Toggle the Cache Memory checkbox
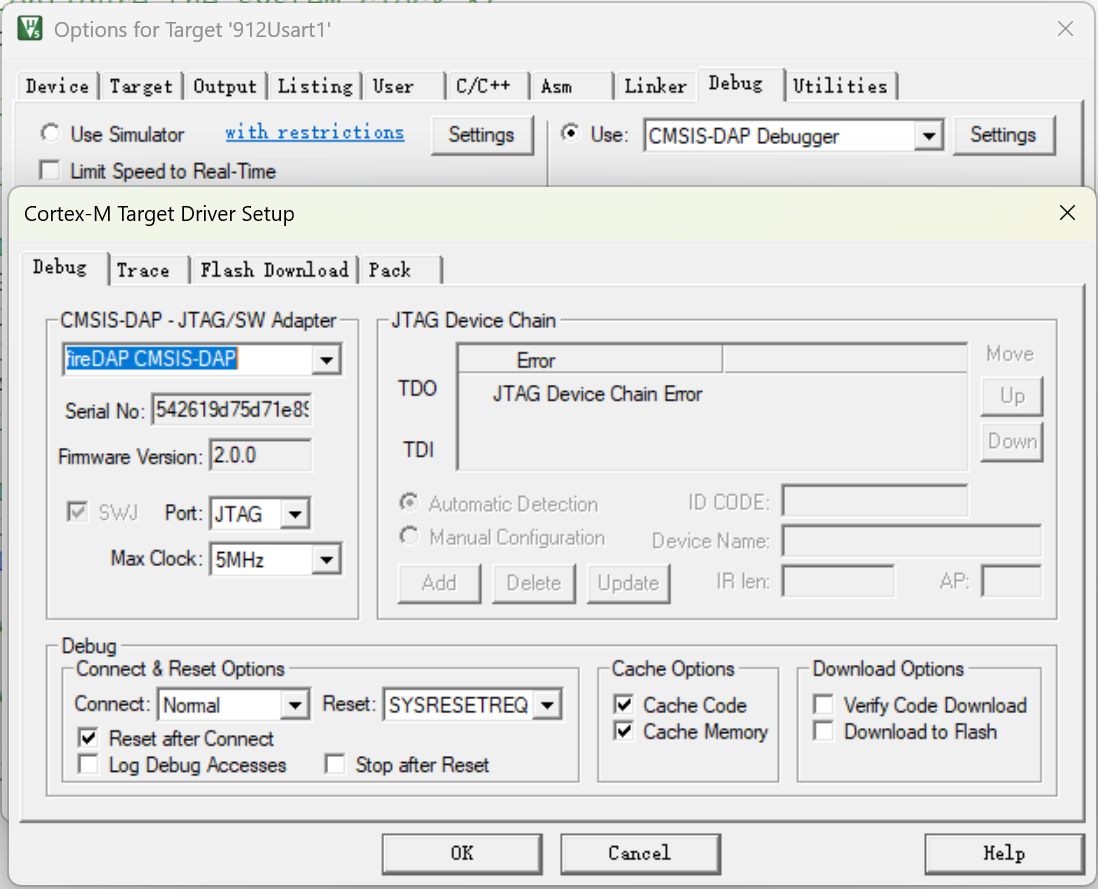1098x889 pixels. [623, 731]
